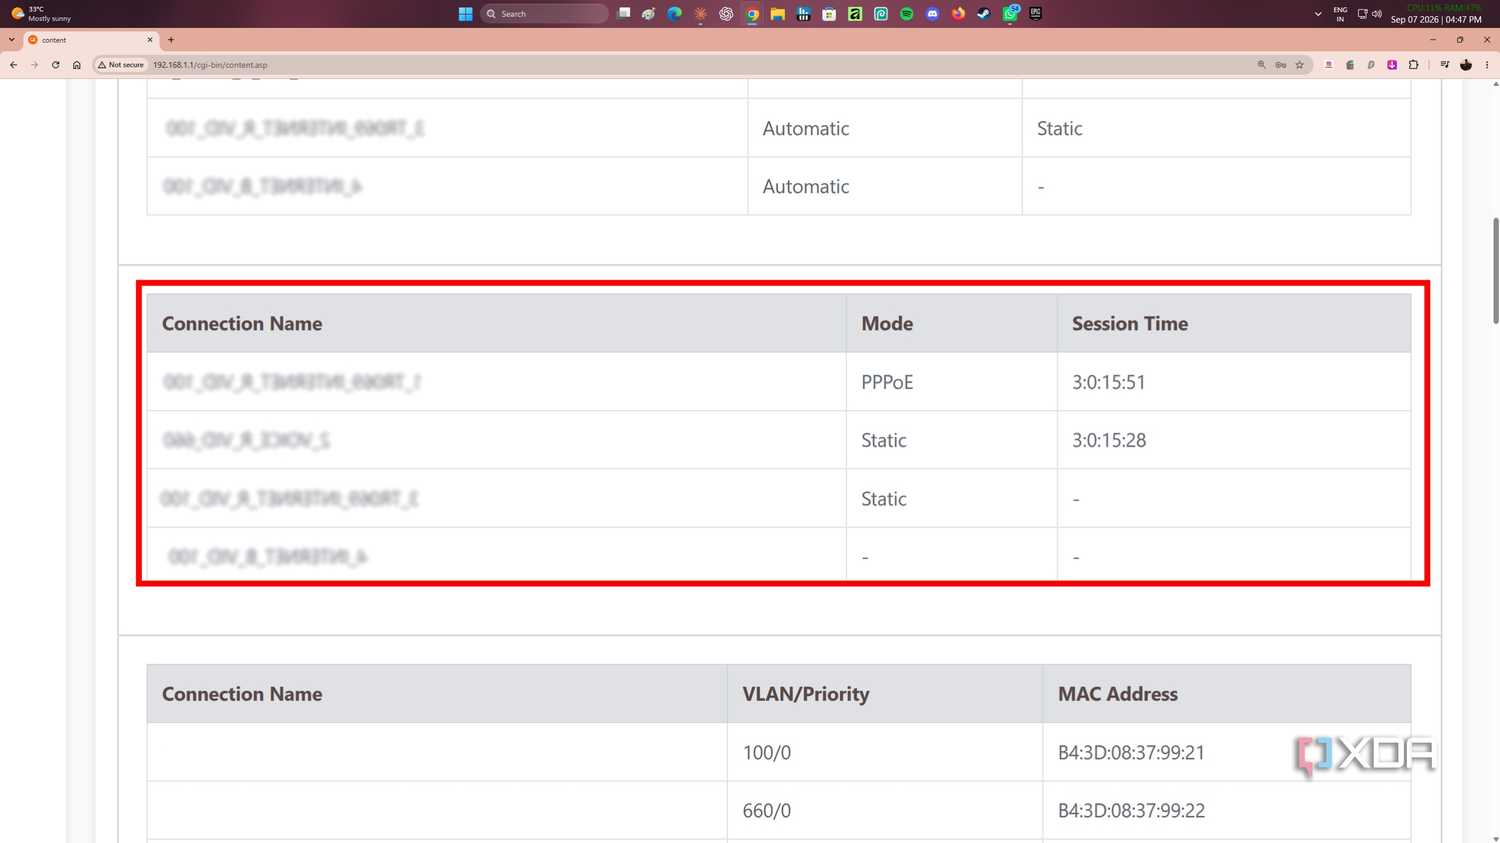The image size is (1500, 843).
Task: Open the ChatGPT app from the taskbar
Action: click(x=726, y=14)
